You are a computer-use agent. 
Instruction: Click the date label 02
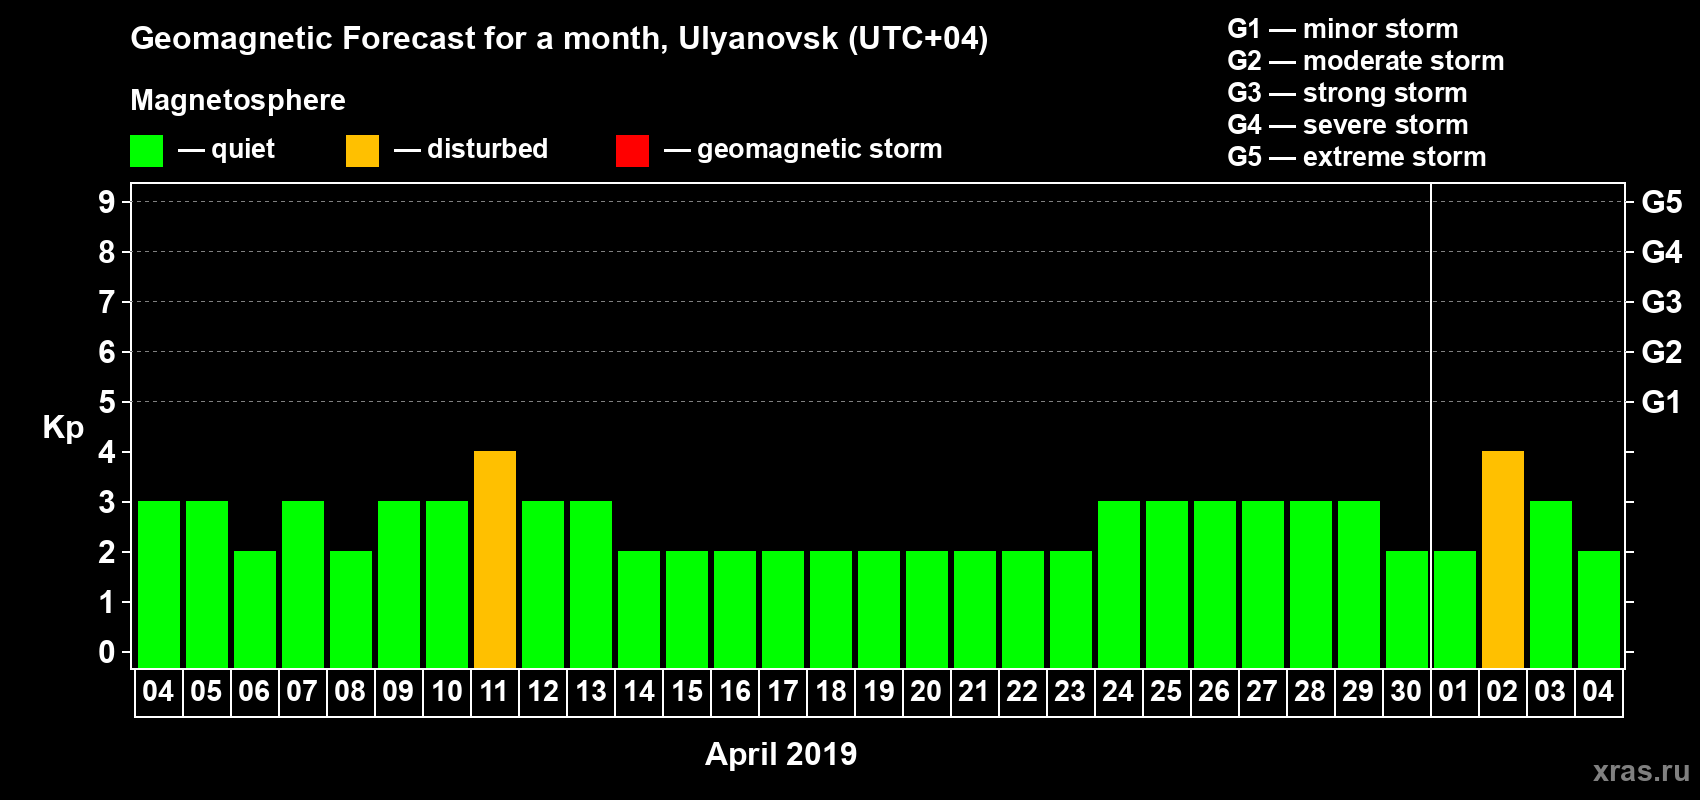click(1502, 691)
